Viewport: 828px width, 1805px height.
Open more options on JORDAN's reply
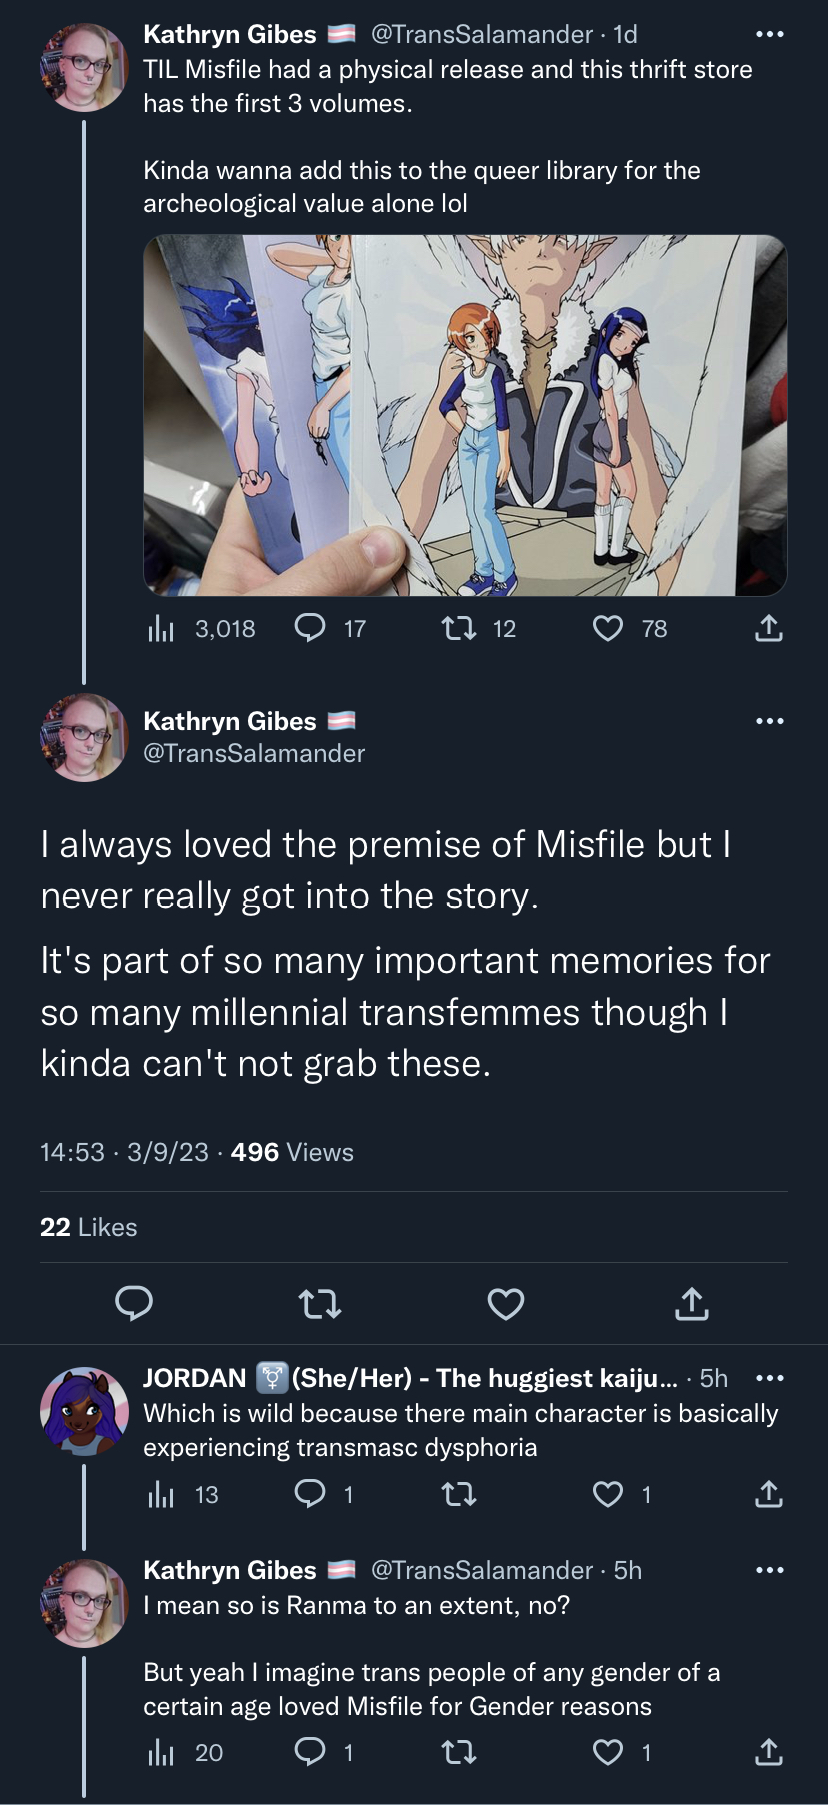(x=769, y=1378)
